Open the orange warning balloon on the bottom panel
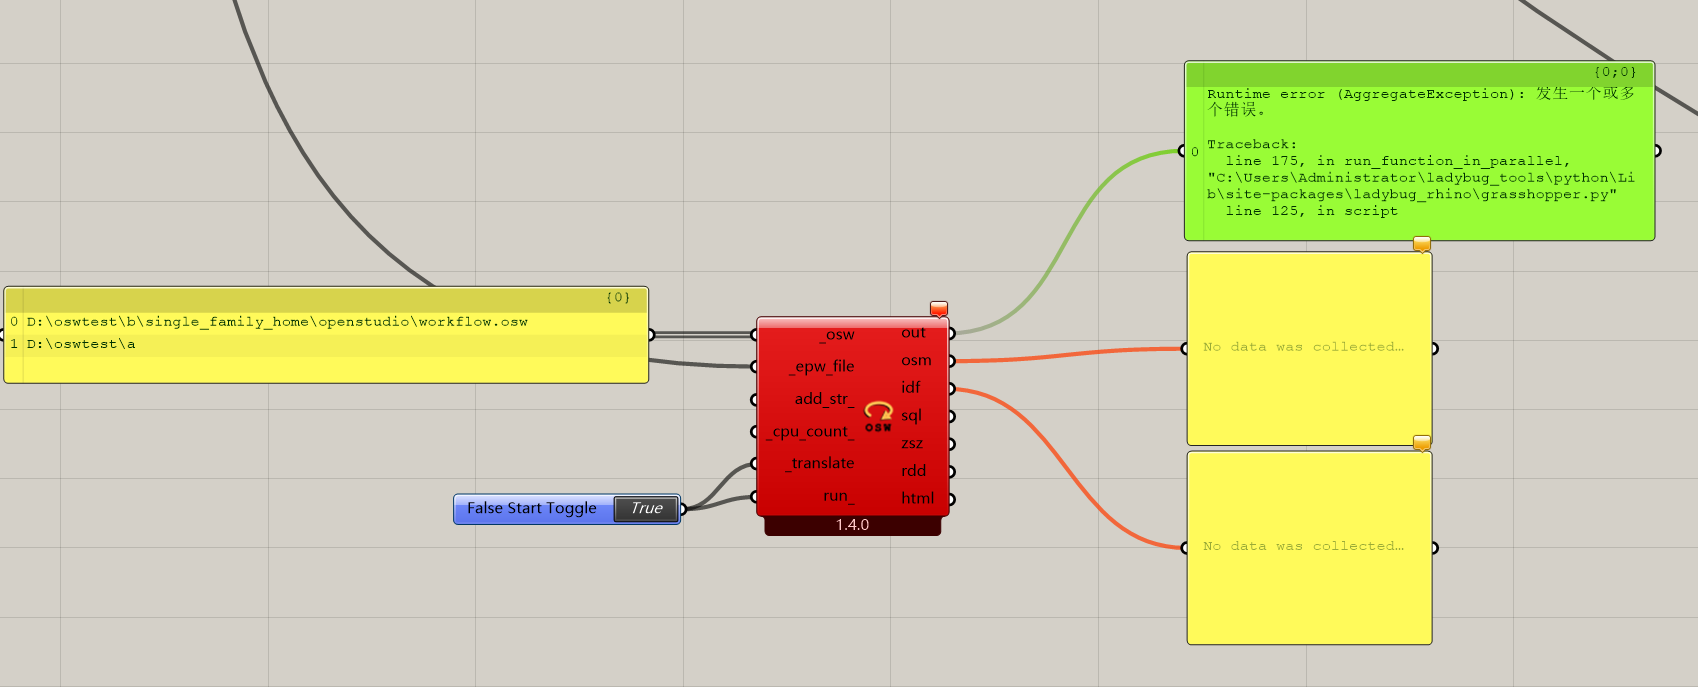The height and width of the screenshot is (687, 1698). coord(1422,442)
